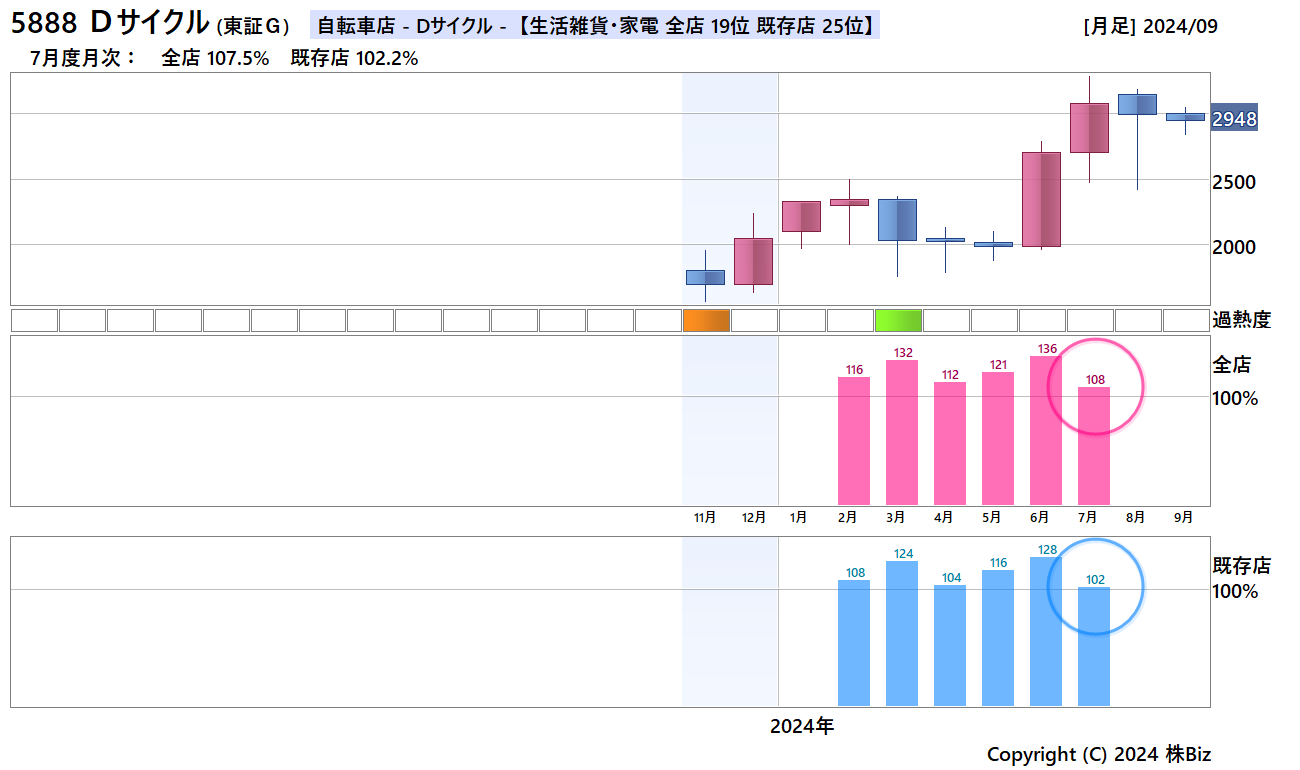The height and width of the screenshot is (770, 1300).
Task: Click the blue existing-store bar labeled 116
Action: [x=998, y=638]
